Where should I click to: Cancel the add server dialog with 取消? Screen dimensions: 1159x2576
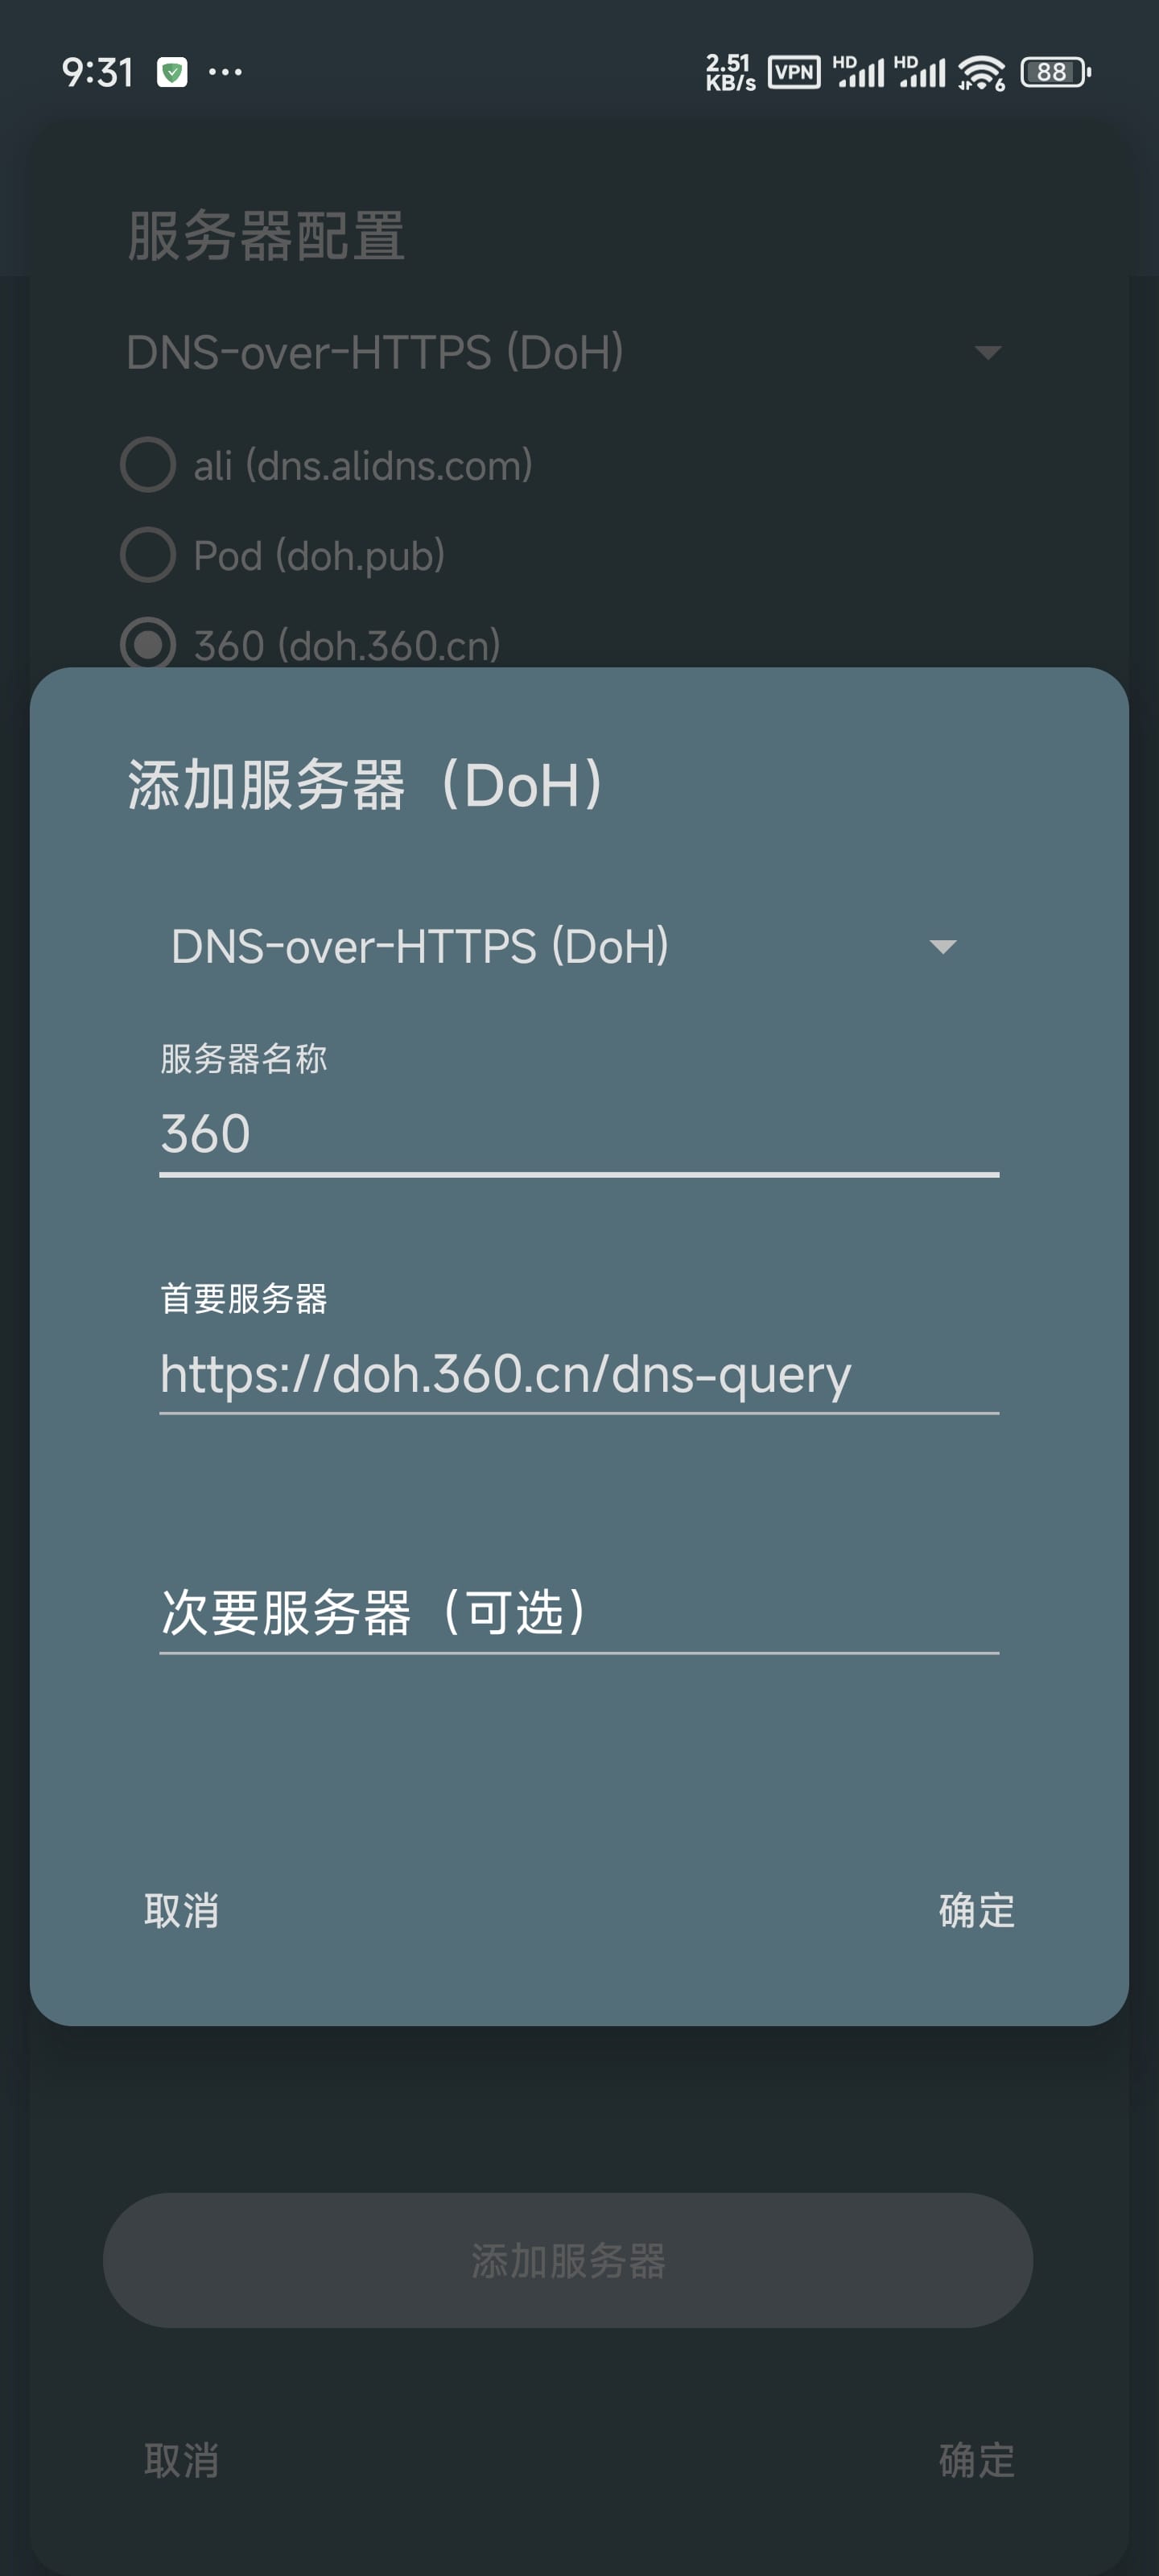click(x=181, y=1911)
